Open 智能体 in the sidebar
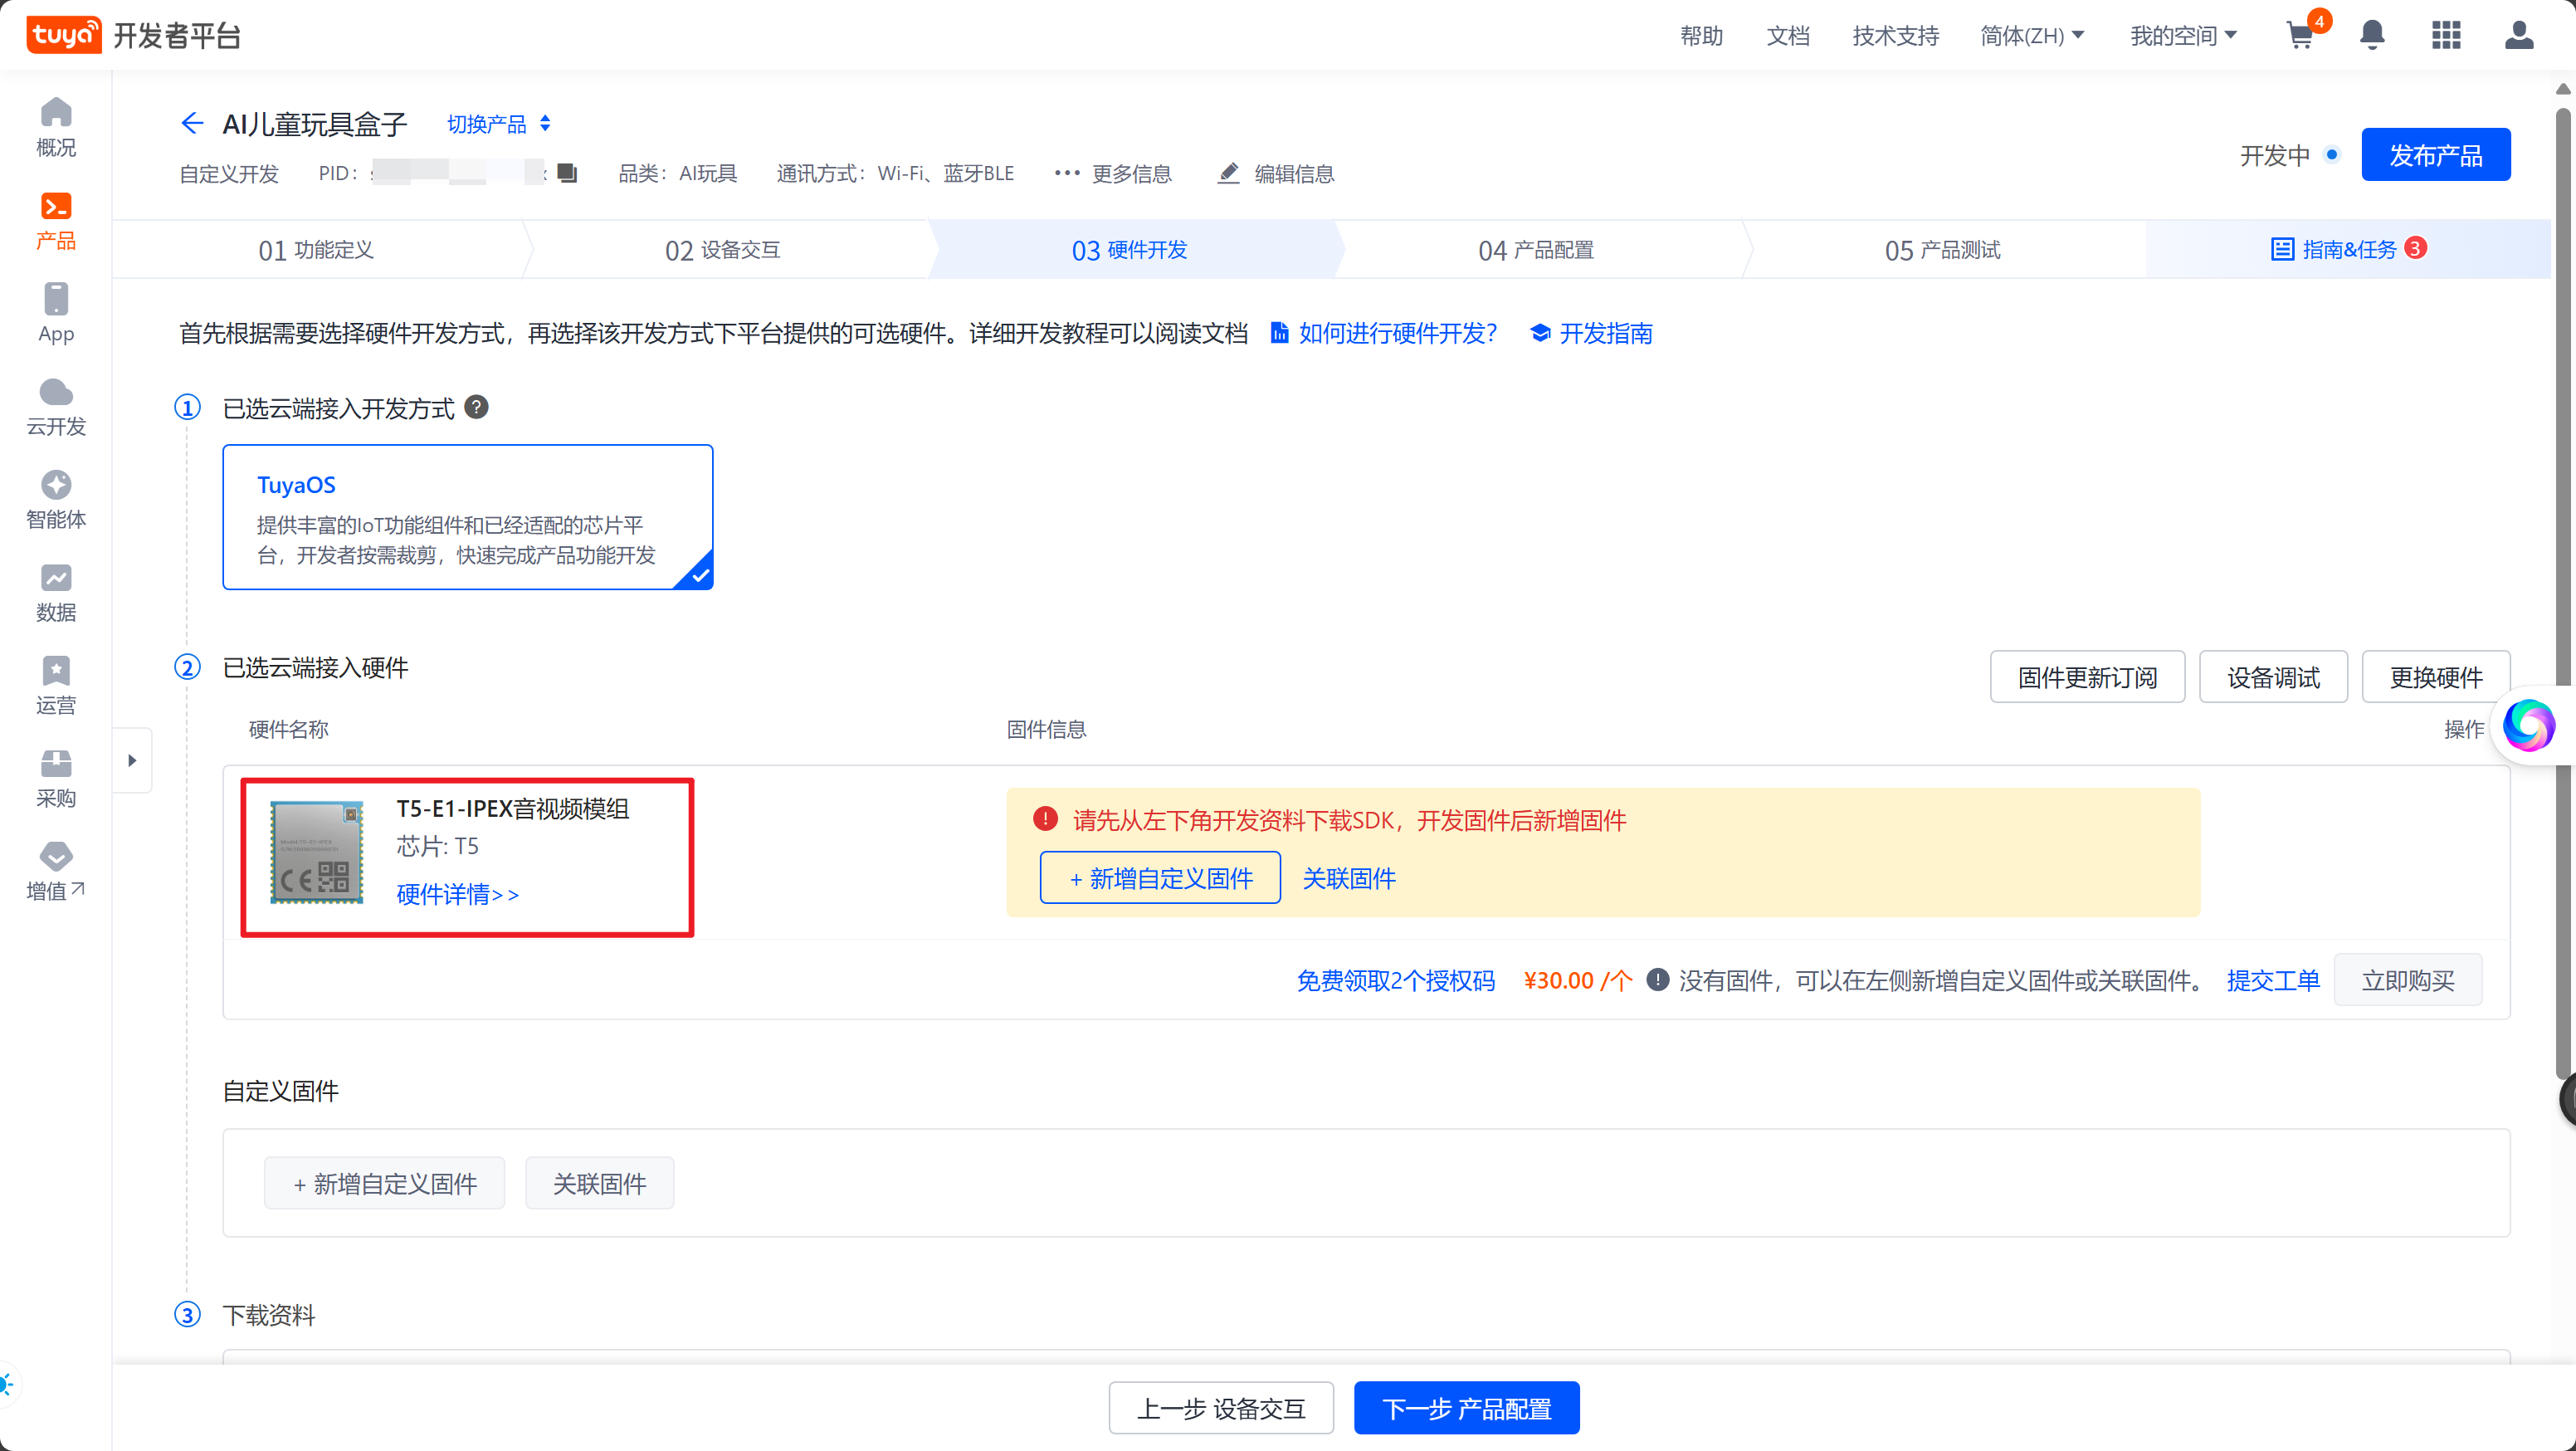2576x1451 pixels. [x=56, y=499]
